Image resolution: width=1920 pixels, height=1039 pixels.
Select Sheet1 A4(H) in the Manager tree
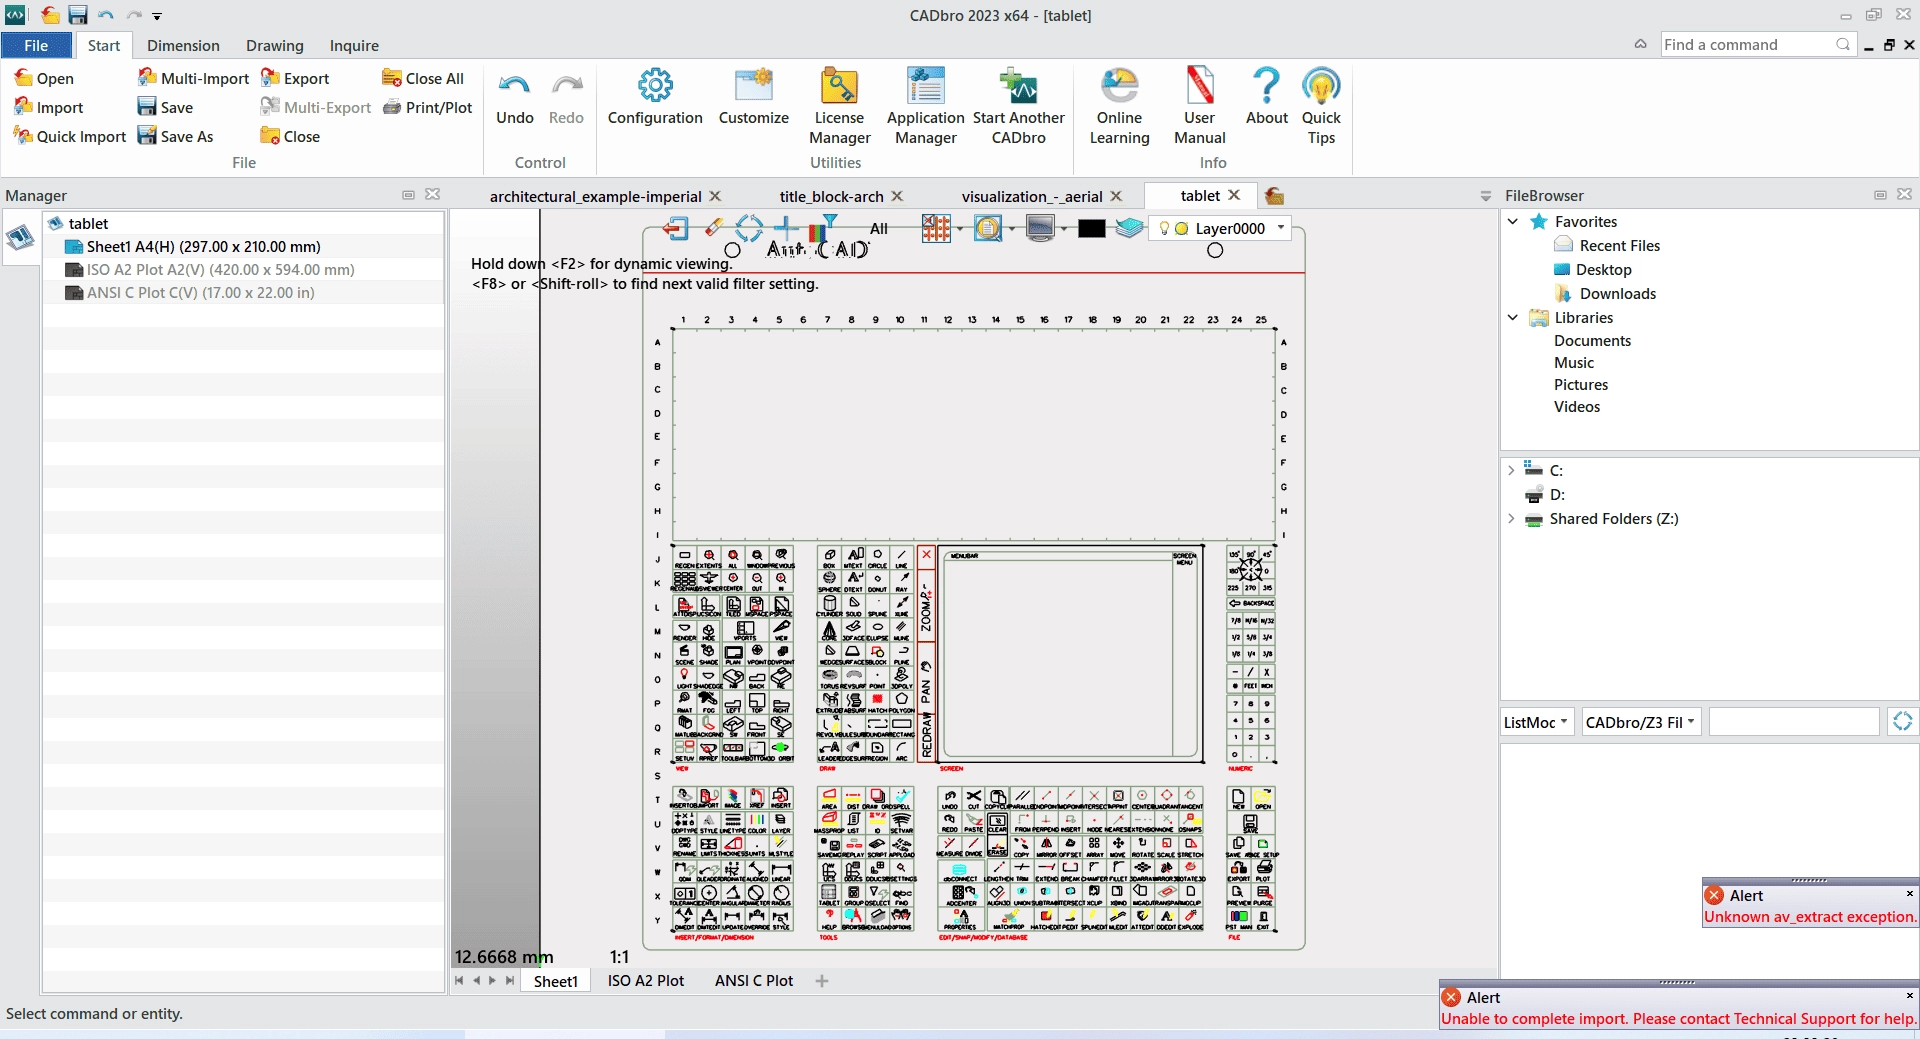click(204, 246)
